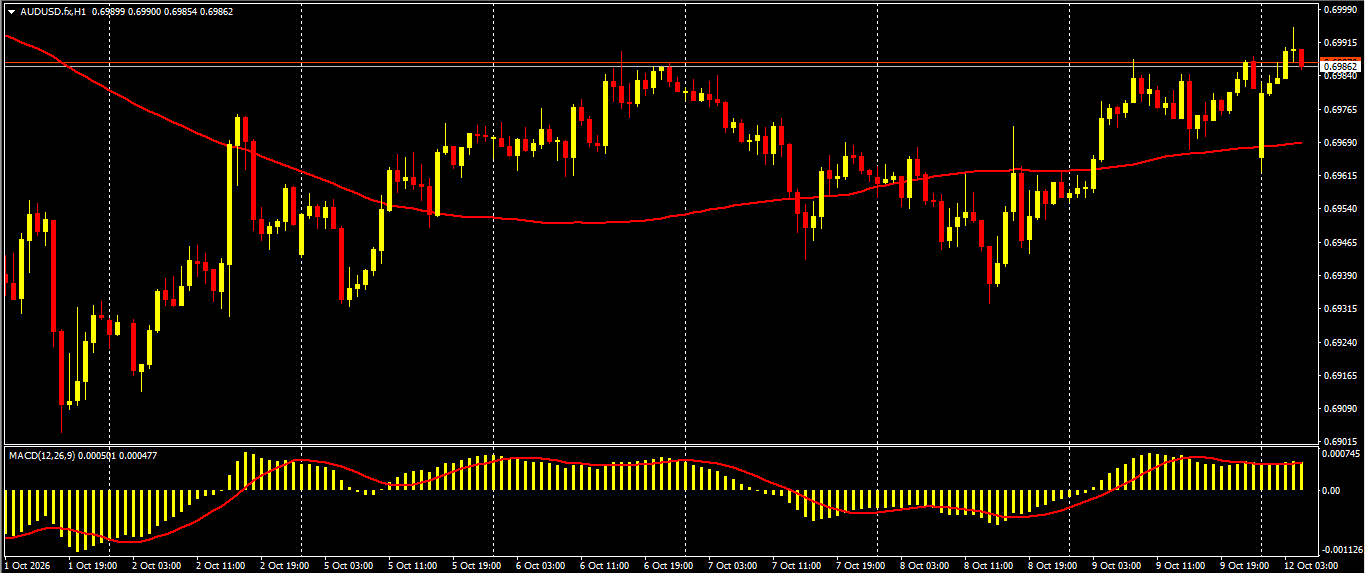The height and width of the screenshot is (573, 1365).
Task: Click the 0.69240 price axis label
Action: (x=1338, y=342)
